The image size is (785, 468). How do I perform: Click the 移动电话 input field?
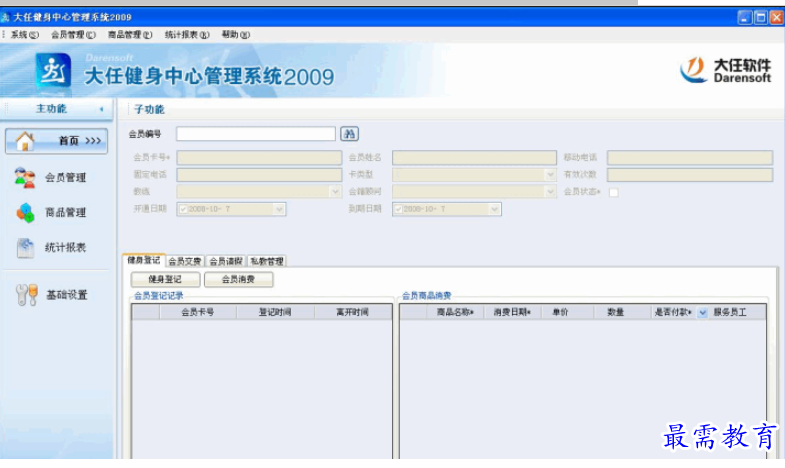(x=690, y=158)
